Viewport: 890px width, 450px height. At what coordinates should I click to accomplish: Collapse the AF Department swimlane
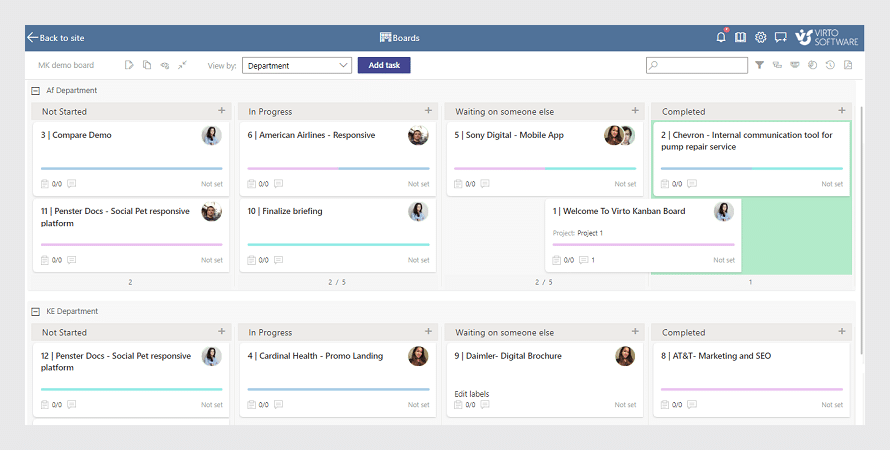coord(35,91)
